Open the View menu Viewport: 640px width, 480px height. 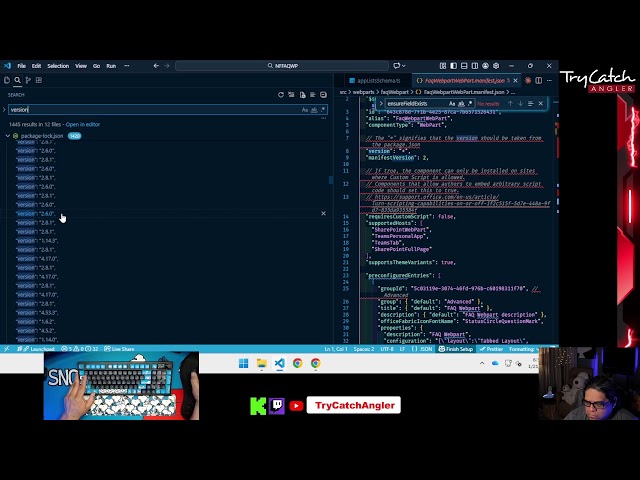point(81,66)
